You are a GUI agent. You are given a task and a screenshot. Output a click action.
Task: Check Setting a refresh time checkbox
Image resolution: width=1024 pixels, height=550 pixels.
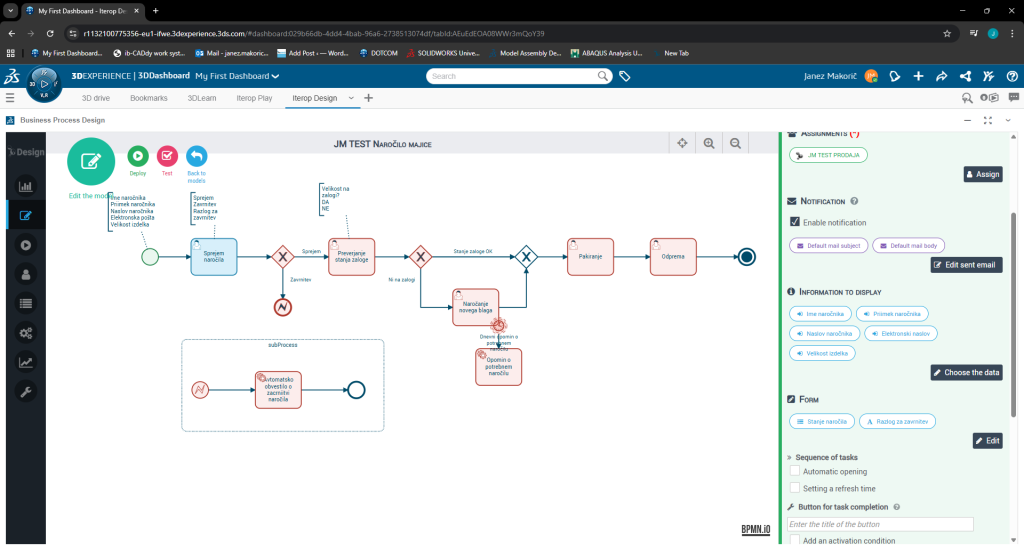(795, 489)
